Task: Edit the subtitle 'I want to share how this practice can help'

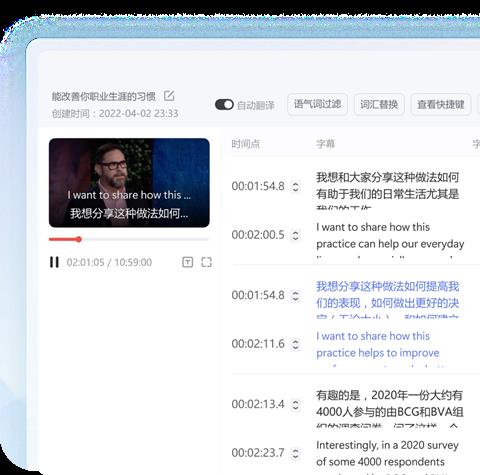Action: pyautogui.click(x=390, y=239)
